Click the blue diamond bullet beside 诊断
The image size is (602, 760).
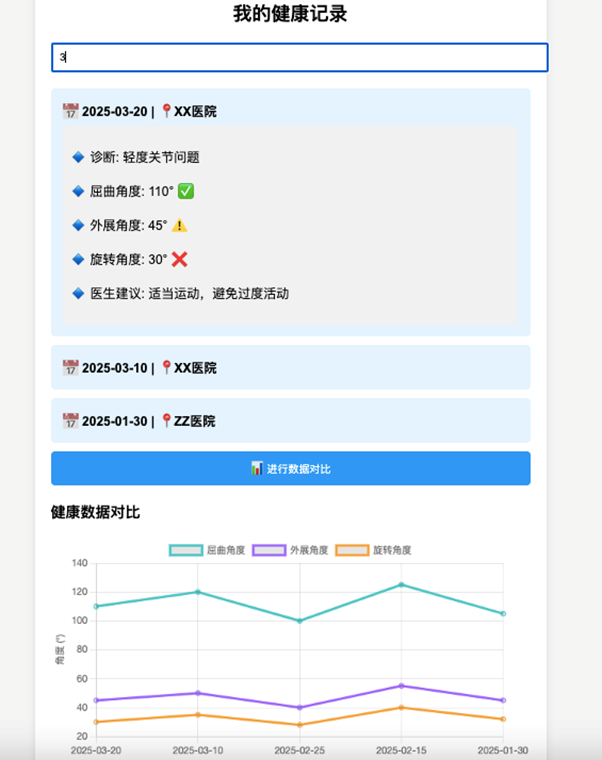coord(78,157)
